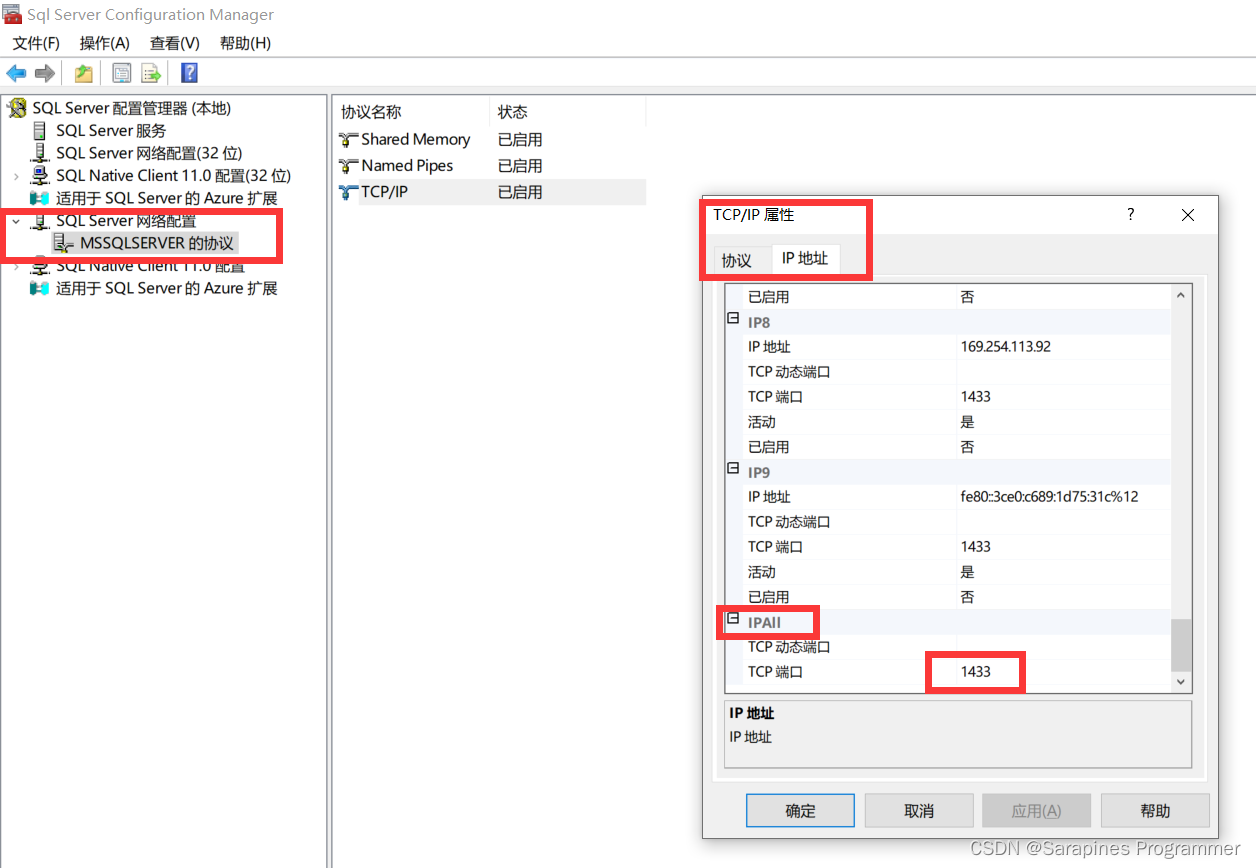
Task: Open the 帮助(H) menu
Action: click(x=245, y=43)
